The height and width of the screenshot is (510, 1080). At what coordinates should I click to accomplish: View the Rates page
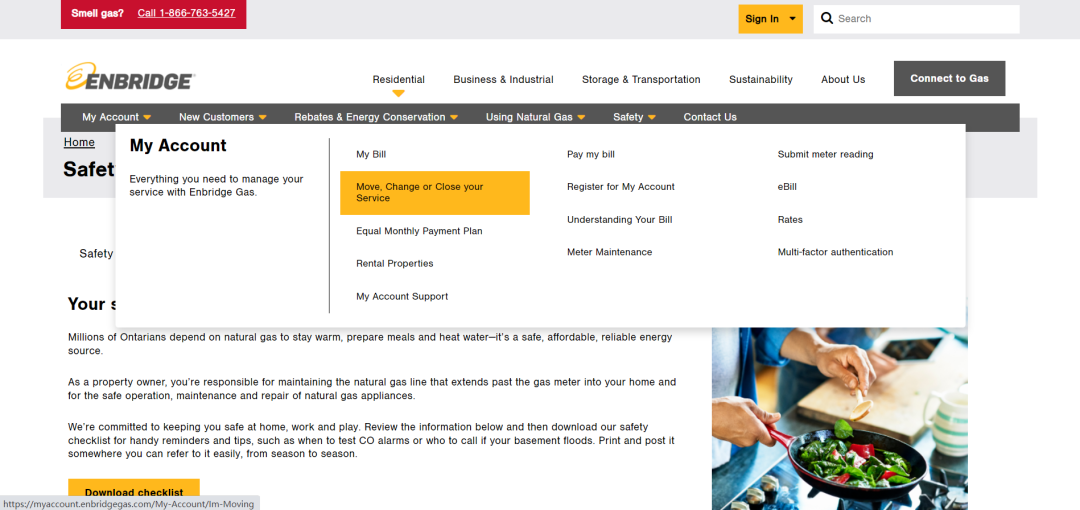pyautogui.click(x=790, y=220)
